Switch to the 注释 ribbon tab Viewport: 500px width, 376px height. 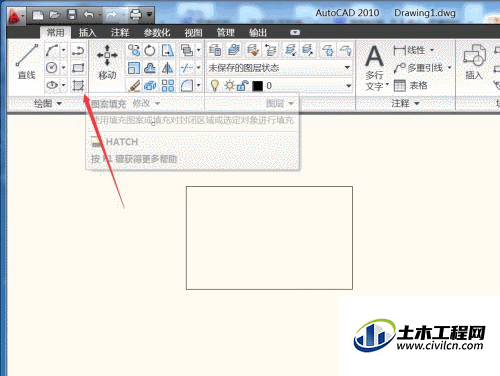(120, 32)
